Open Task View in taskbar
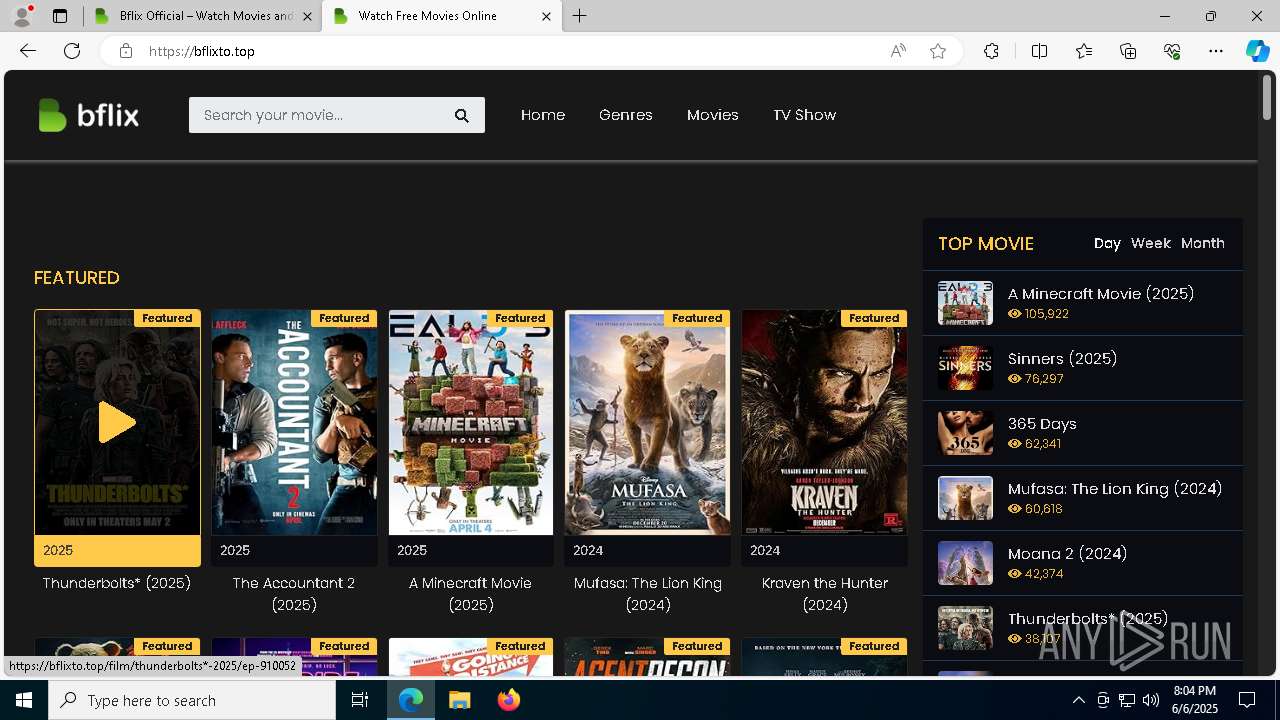This screenshot has height=720, width=1280. click(x=360, y=700)
